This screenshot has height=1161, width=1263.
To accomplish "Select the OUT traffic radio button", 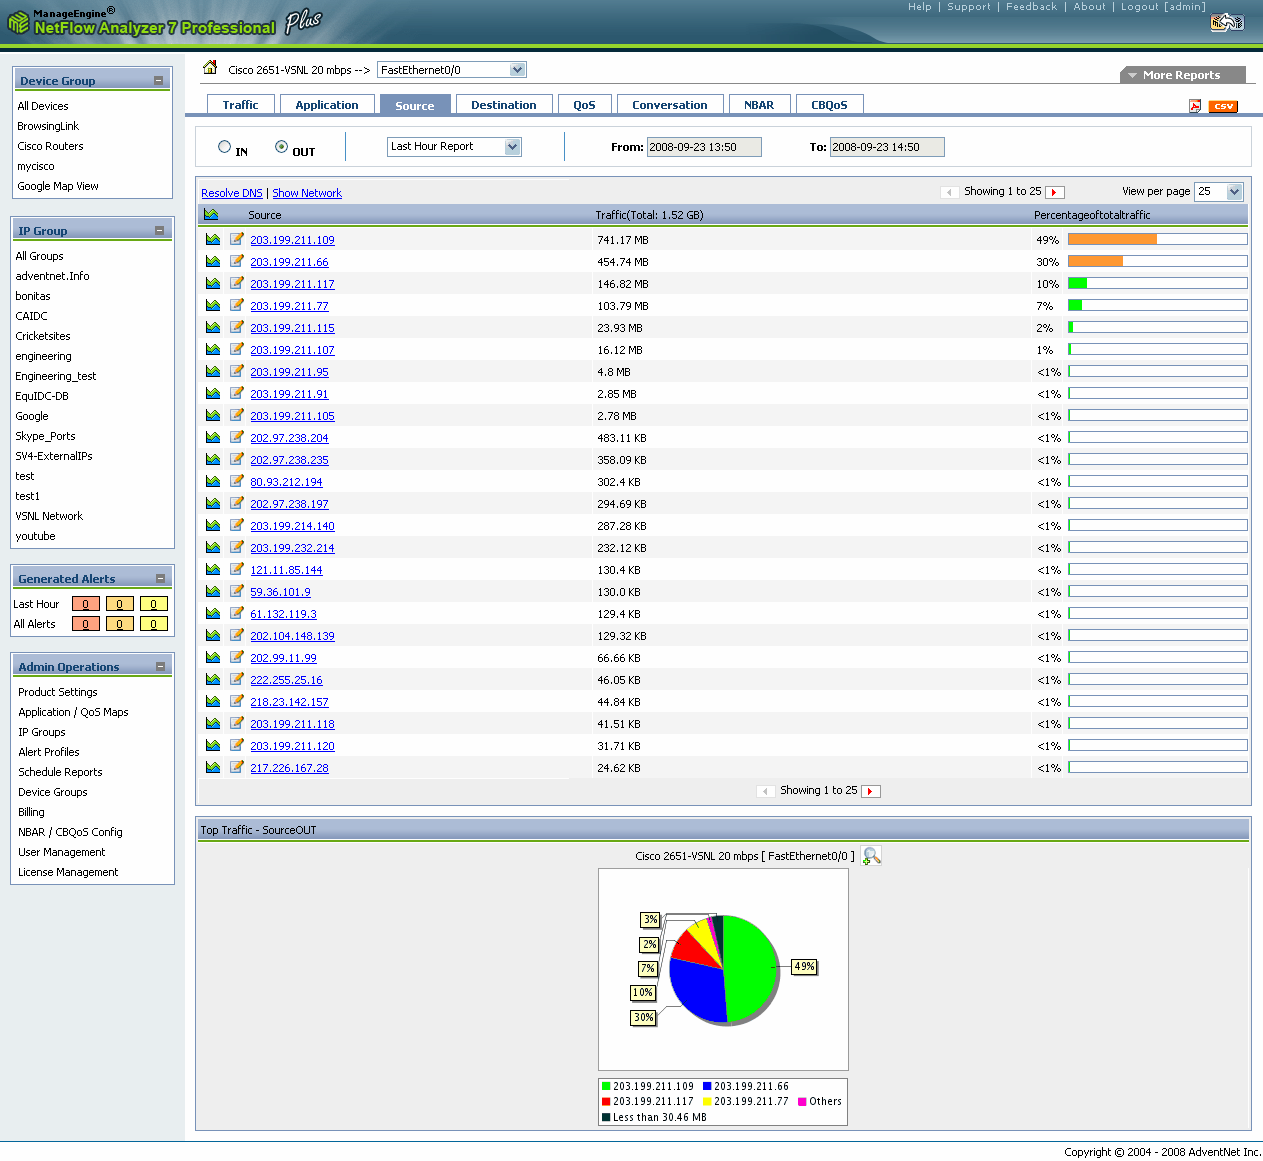I will [281, 147].
